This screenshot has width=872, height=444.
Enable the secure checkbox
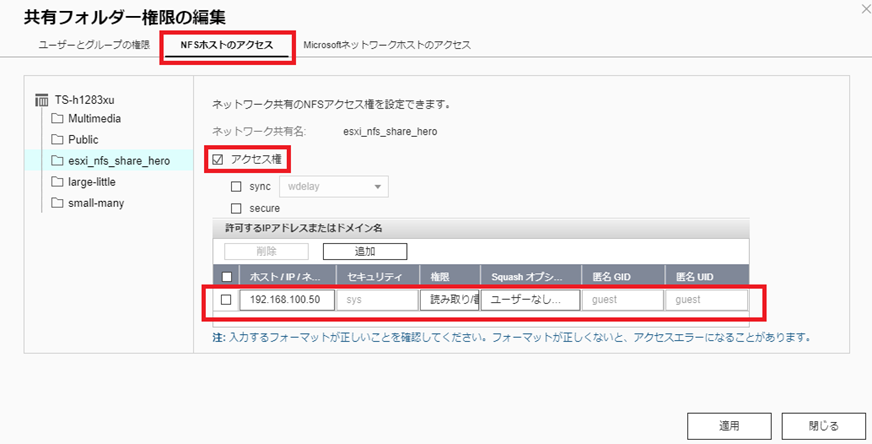[236, 208]
